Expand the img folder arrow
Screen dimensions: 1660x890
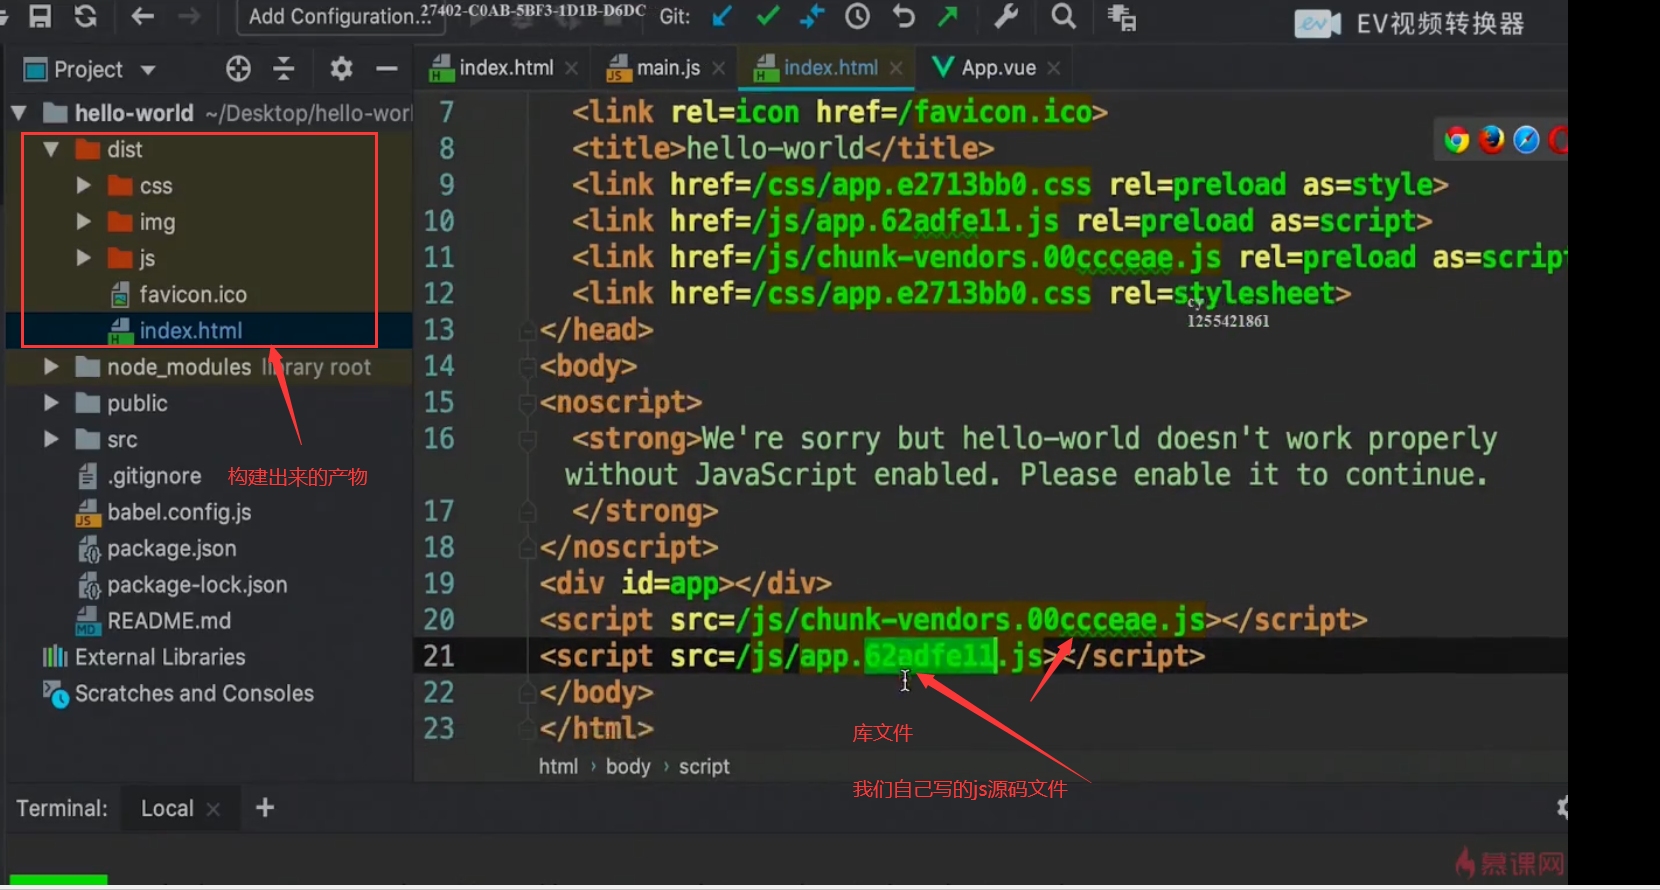coord(84,222)
